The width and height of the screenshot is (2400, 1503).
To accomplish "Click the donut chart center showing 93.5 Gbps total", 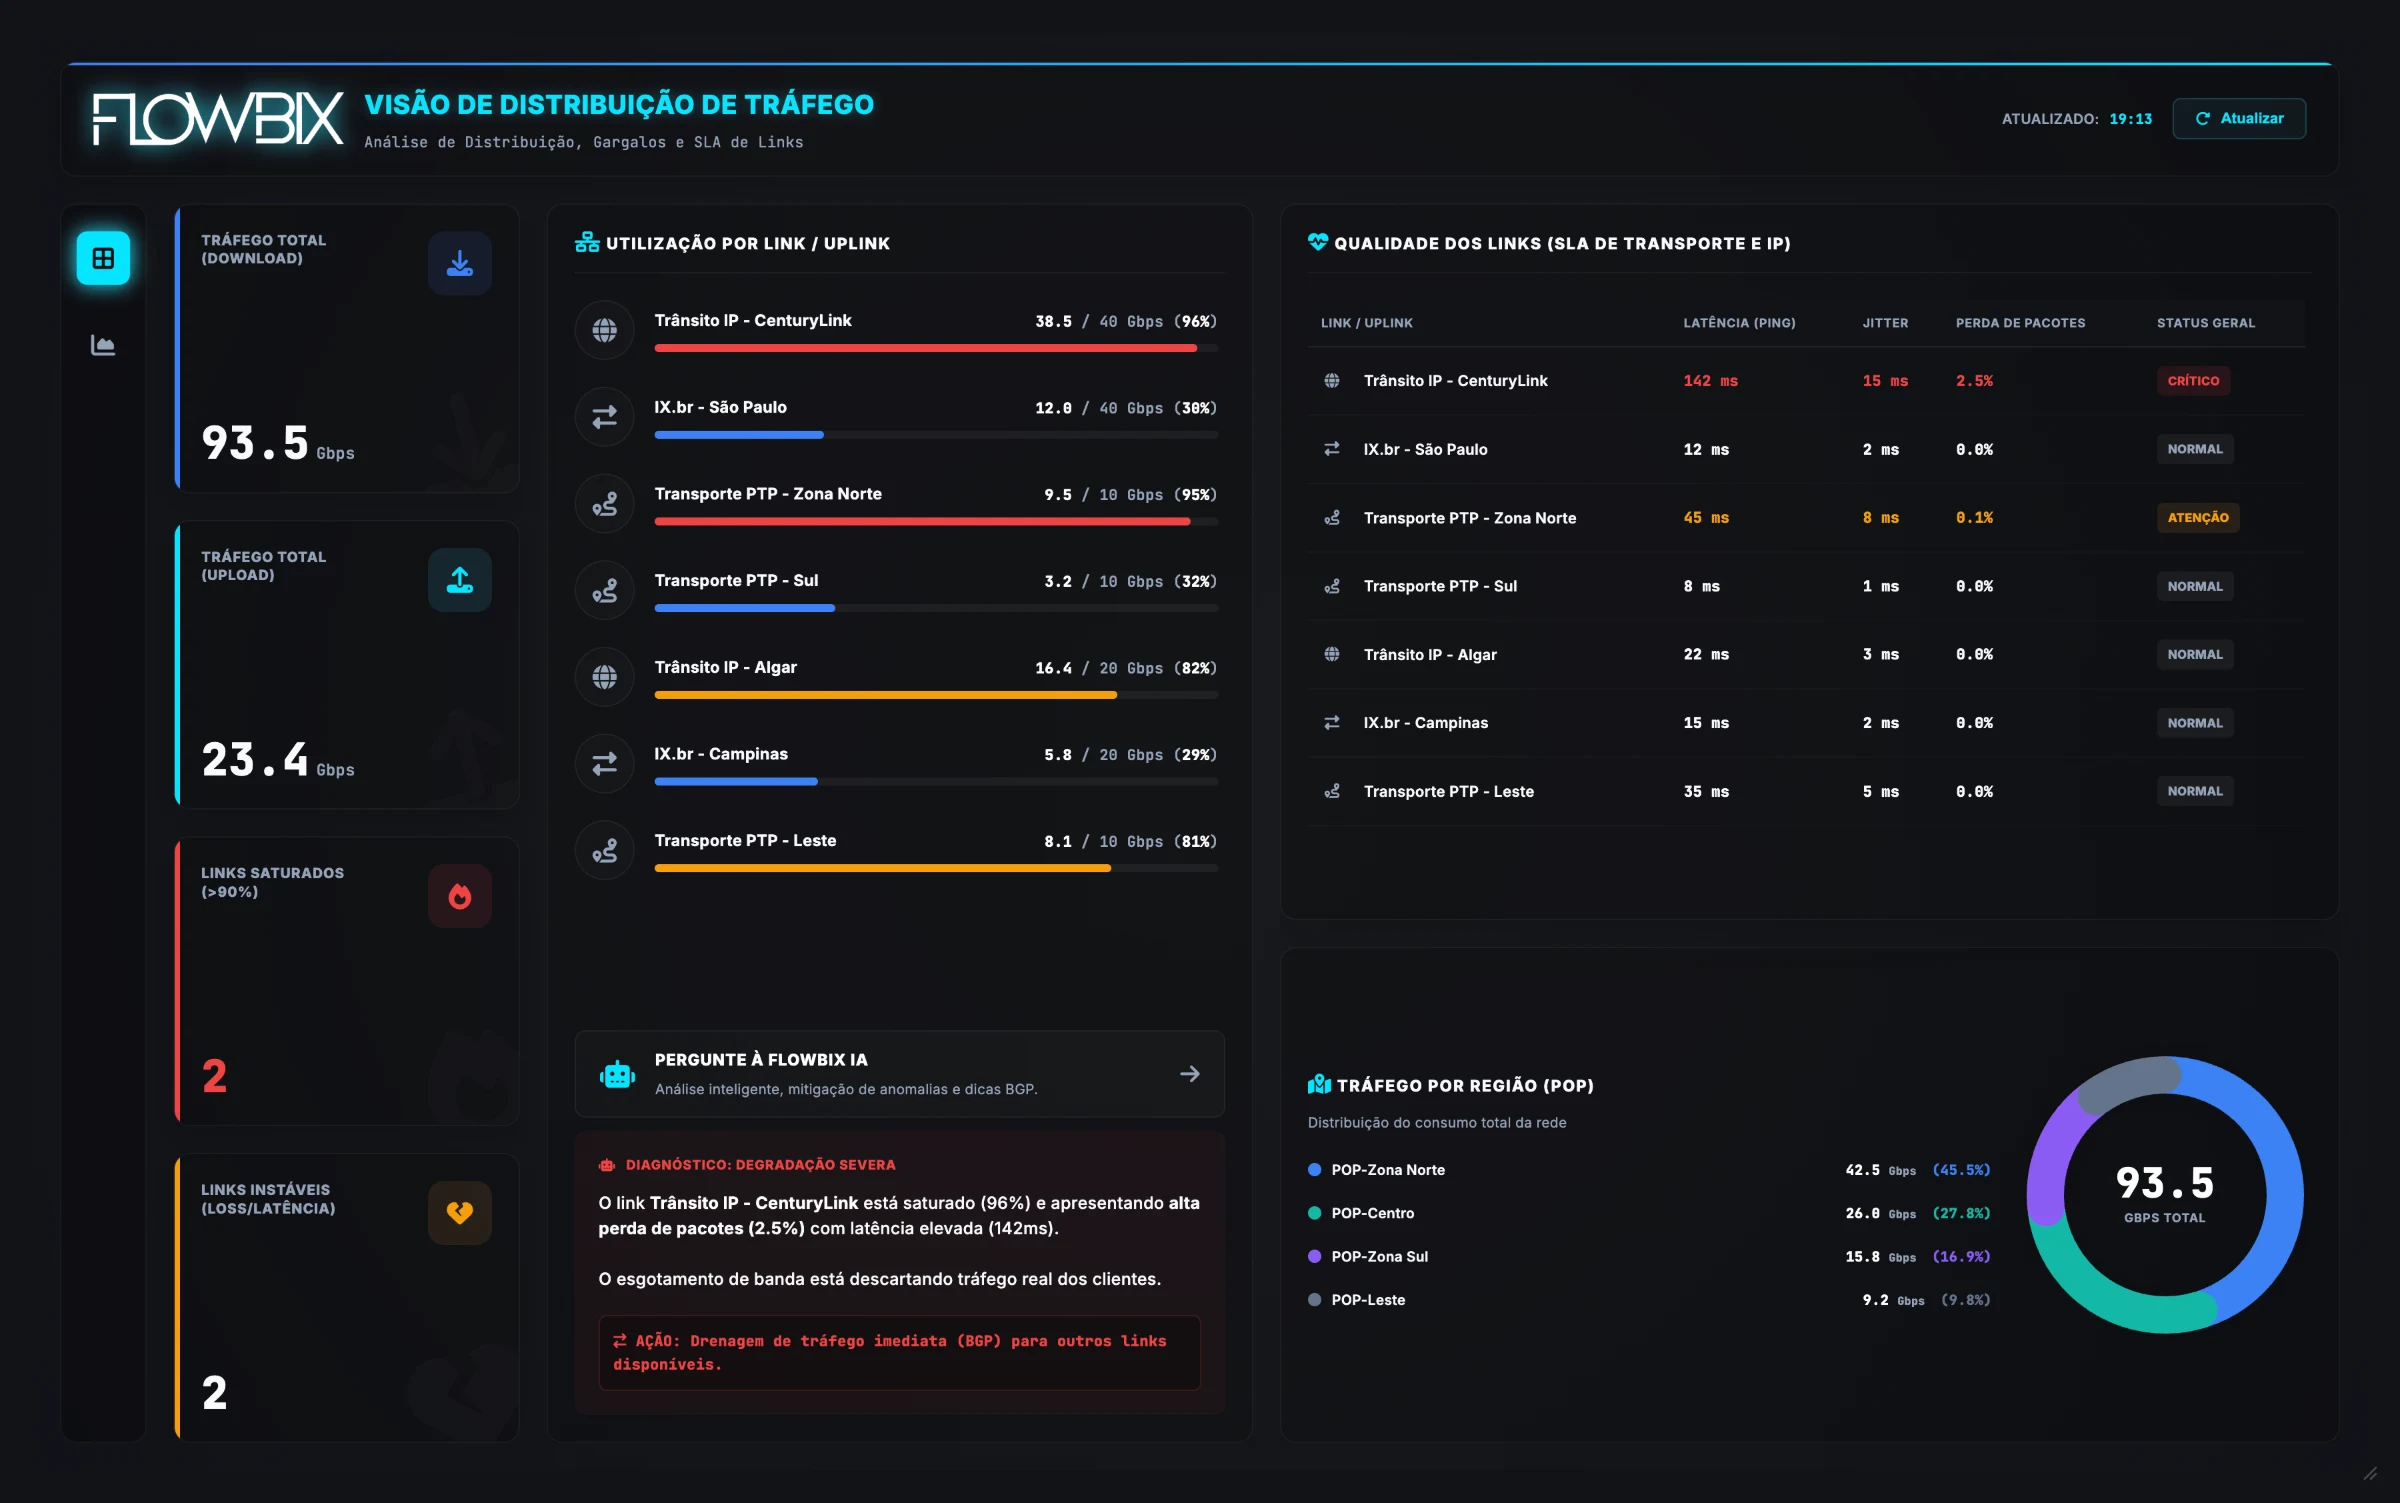I will tap(2164, 1193).
